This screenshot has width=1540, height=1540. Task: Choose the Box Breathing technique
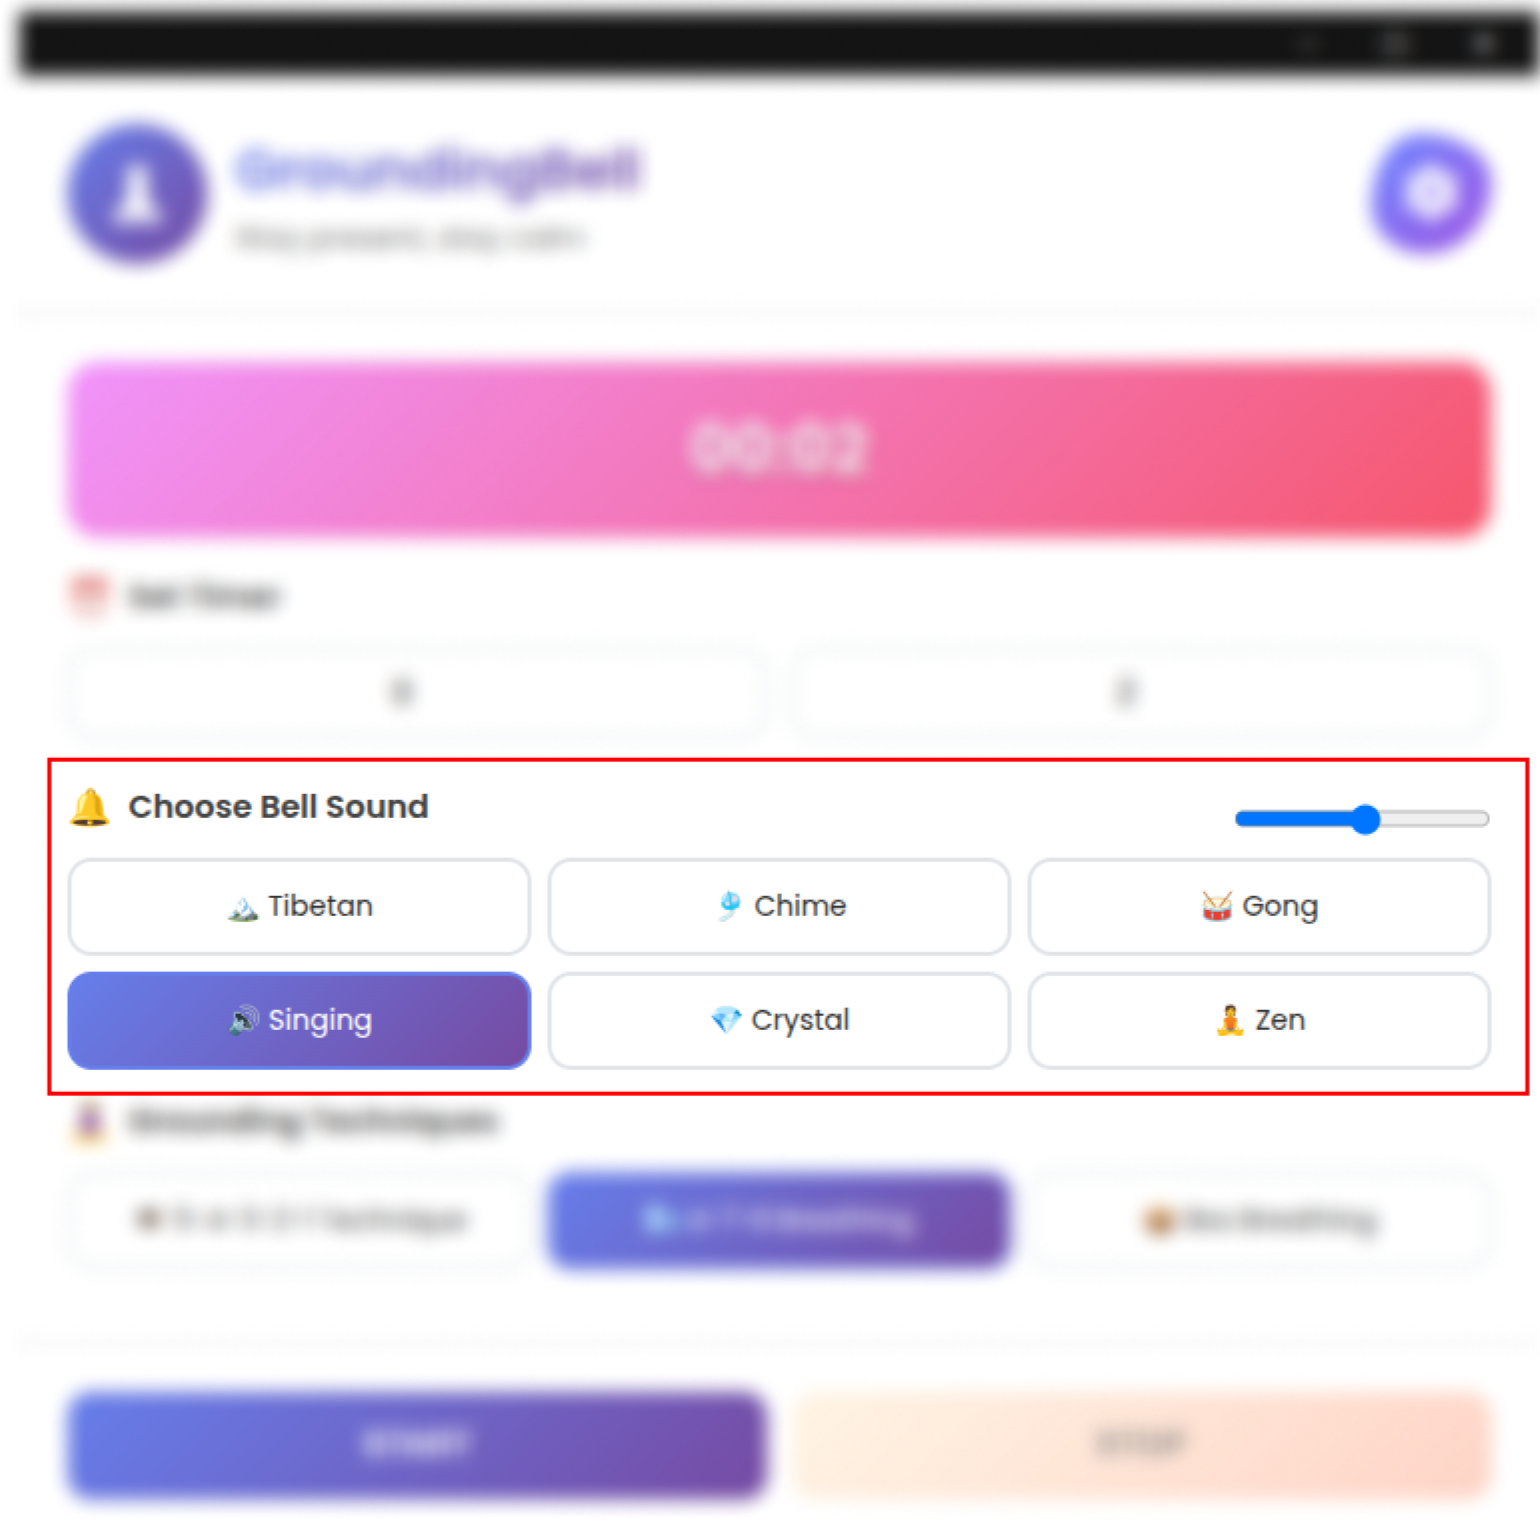[1259, 1220]
